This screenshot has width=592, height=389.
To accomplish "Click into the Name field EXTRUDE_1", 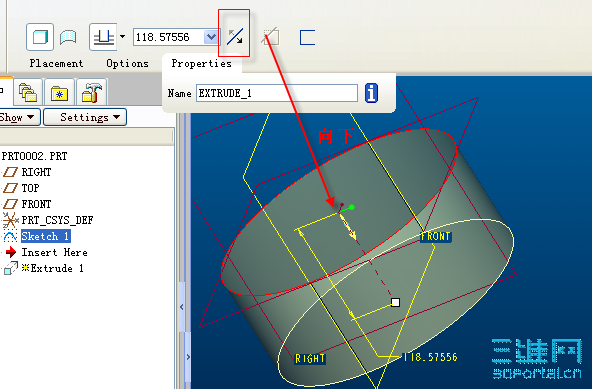I will (277, 93).
